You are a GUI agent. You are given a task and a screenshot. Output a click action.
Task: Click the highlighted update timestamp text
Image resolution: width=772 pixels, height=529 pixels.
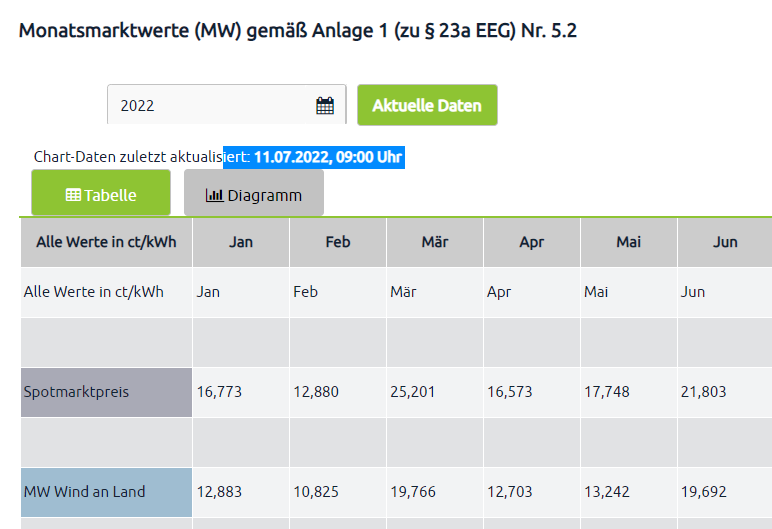point(314,158)
